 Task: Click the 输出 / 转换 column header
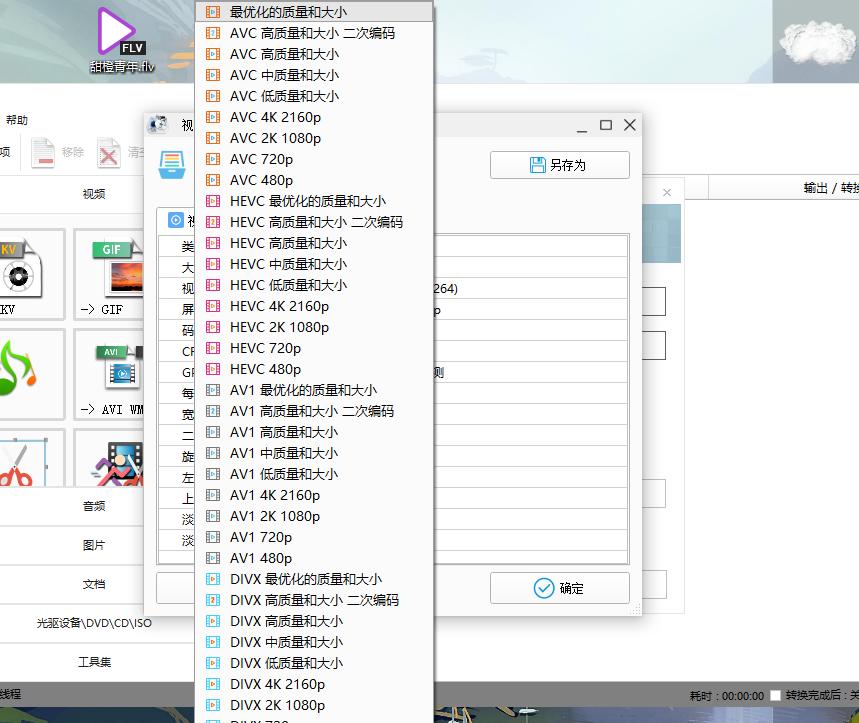point(831,188)
